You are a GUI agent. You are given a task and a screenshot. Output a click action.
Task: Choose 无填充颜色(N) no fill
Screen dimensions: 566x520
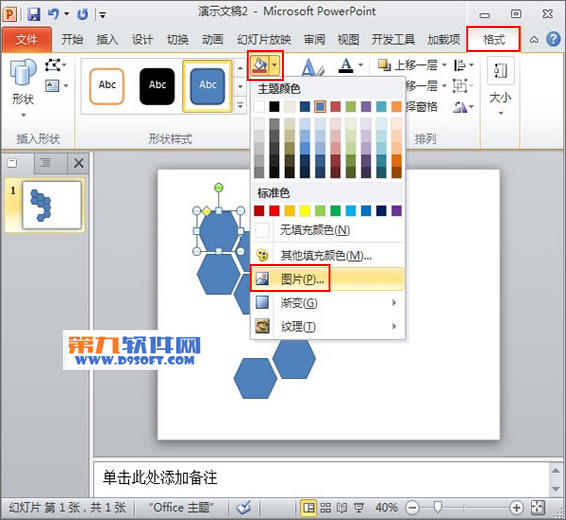pos(328,230)
